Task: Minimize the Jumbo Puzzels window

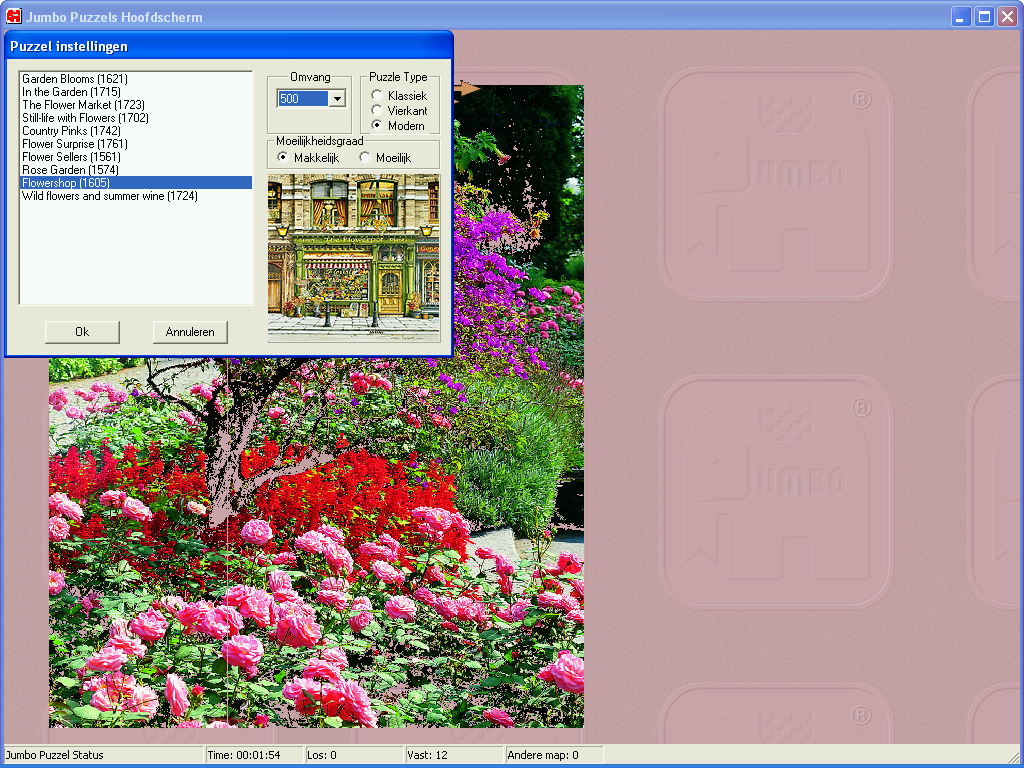Action: (960, 16)
